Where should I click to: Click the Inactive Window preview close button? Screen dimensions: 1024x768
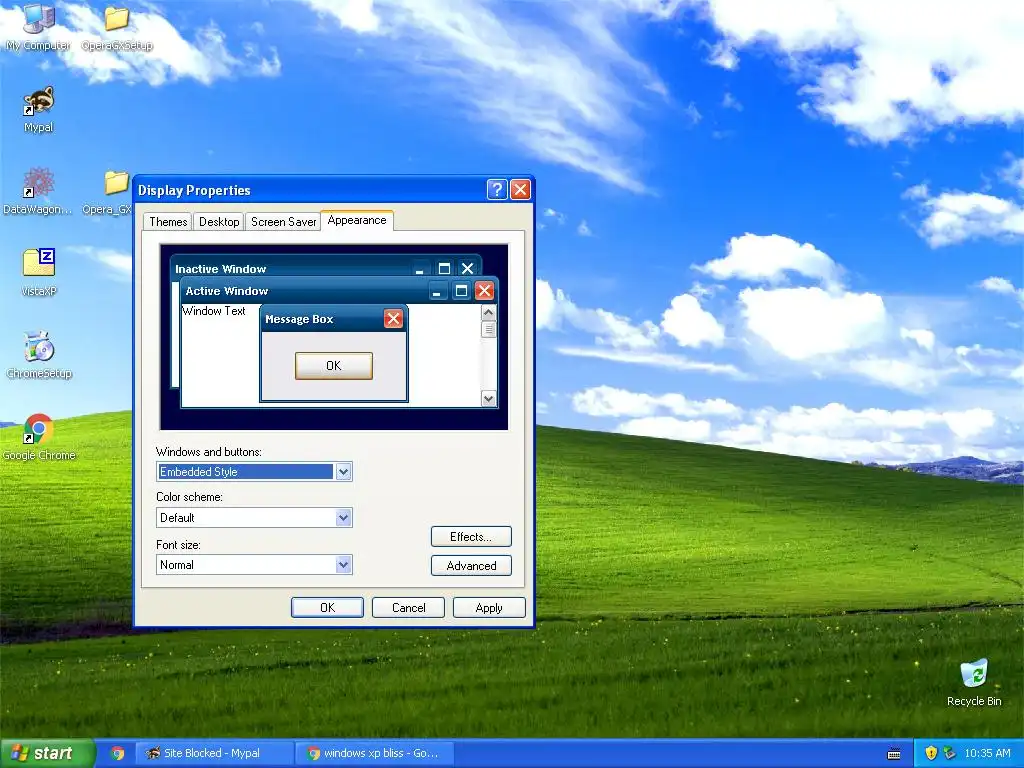[468, 268]
